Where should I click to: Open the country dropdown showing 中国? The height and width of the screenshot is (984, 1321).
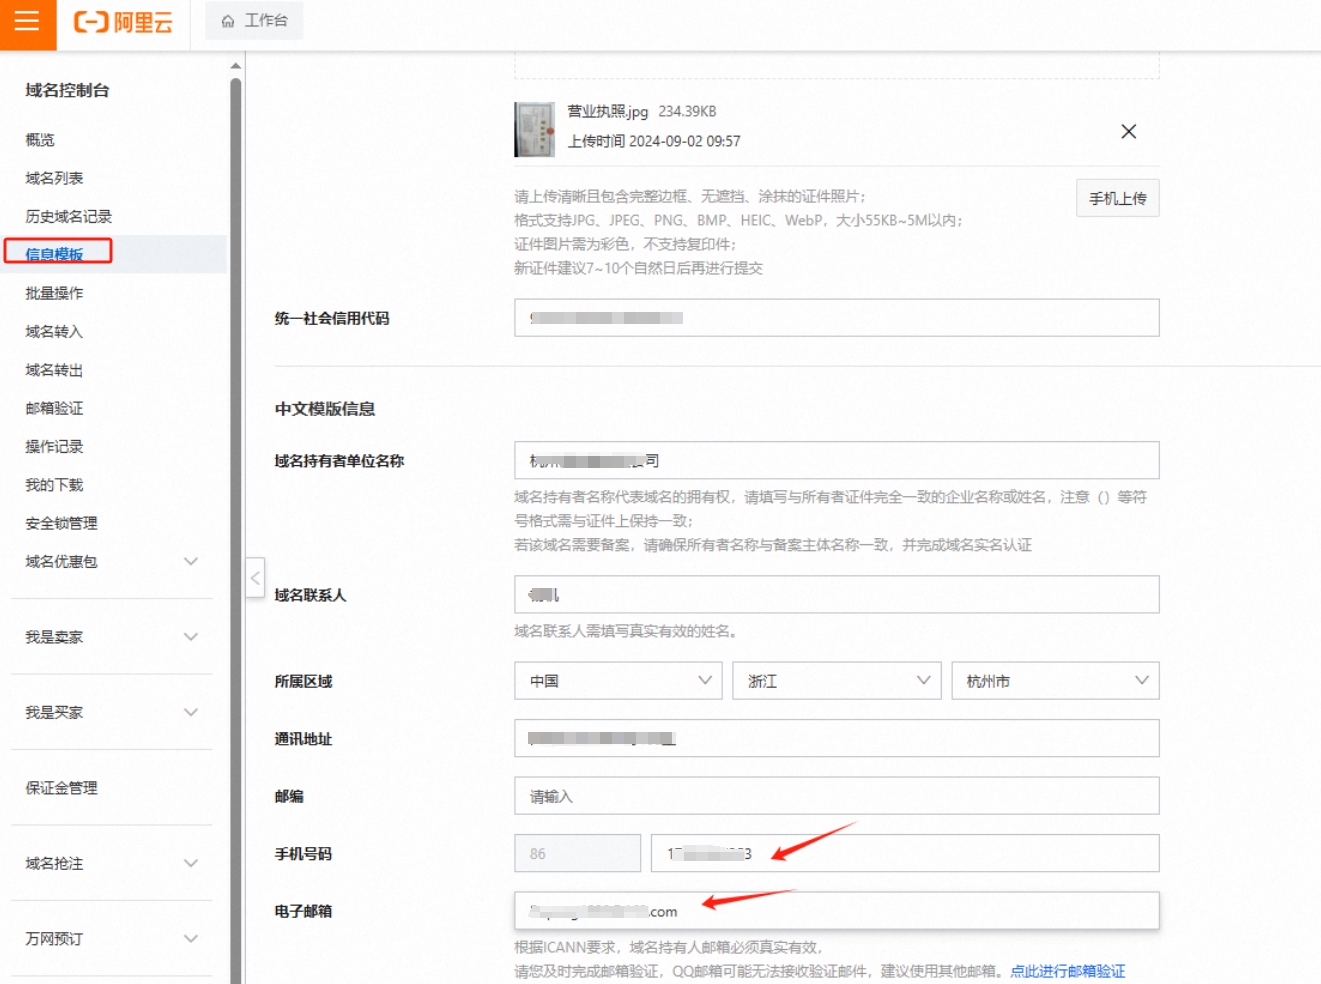click(618, 681)
